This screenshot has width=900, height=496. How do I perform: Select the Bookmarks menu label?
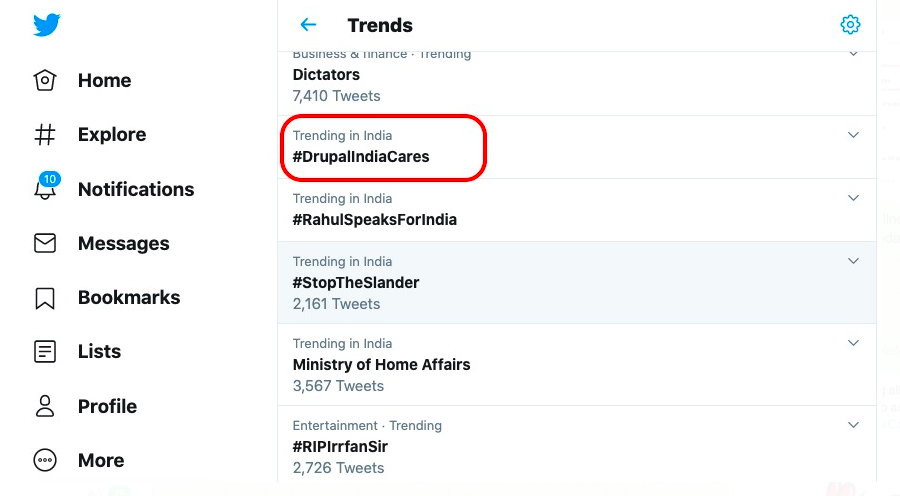click(x=129, y=298)
